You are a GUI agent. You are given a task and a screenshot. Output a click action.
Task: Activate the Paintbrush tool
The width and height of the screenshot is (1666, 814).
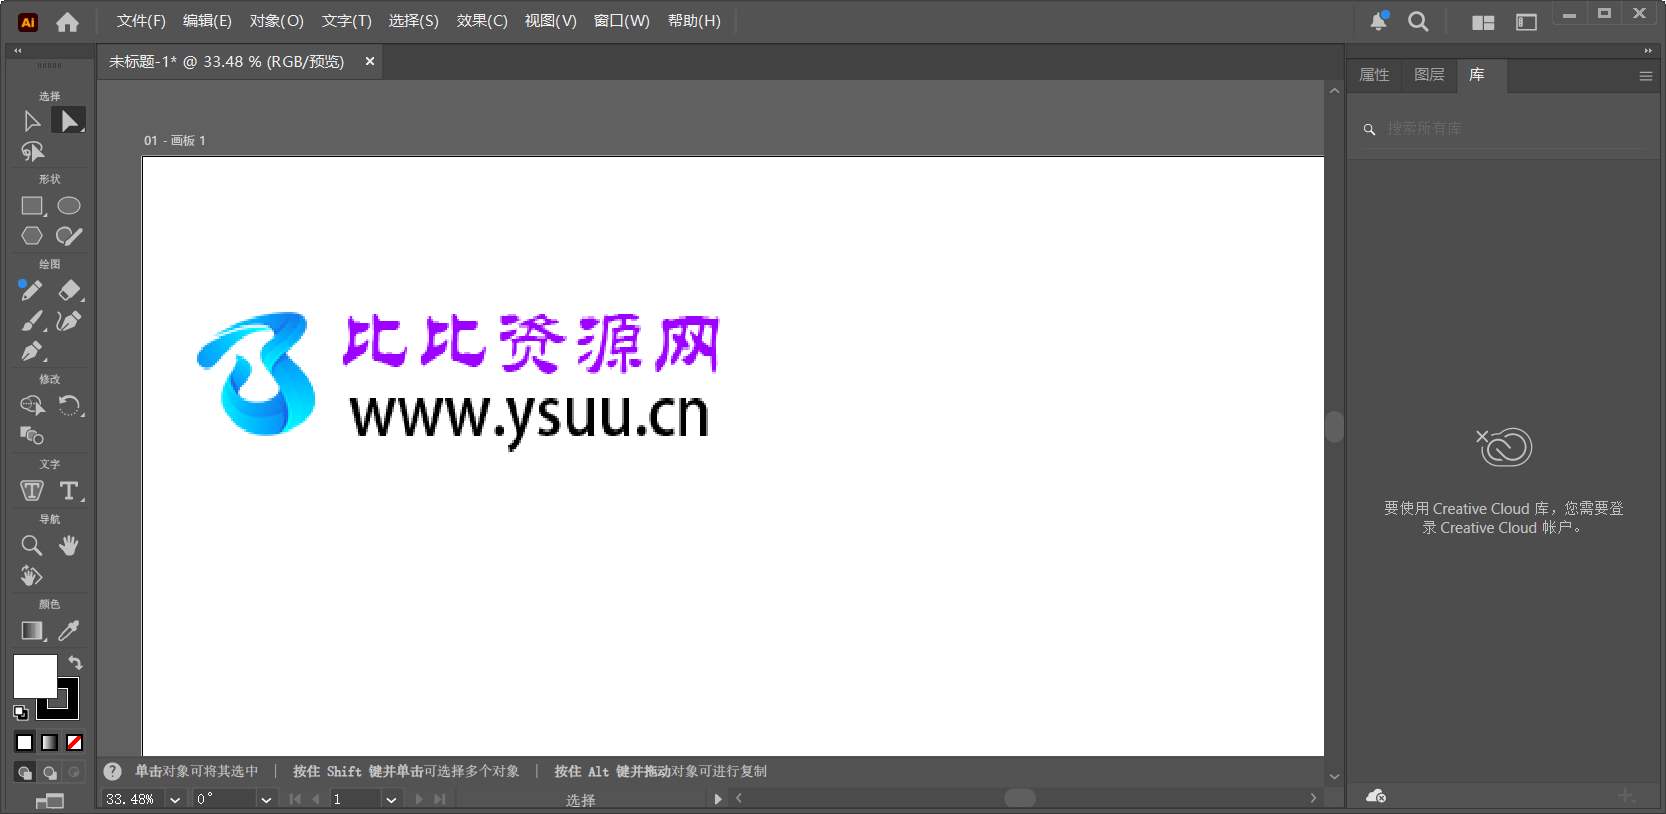pos(32,322)
